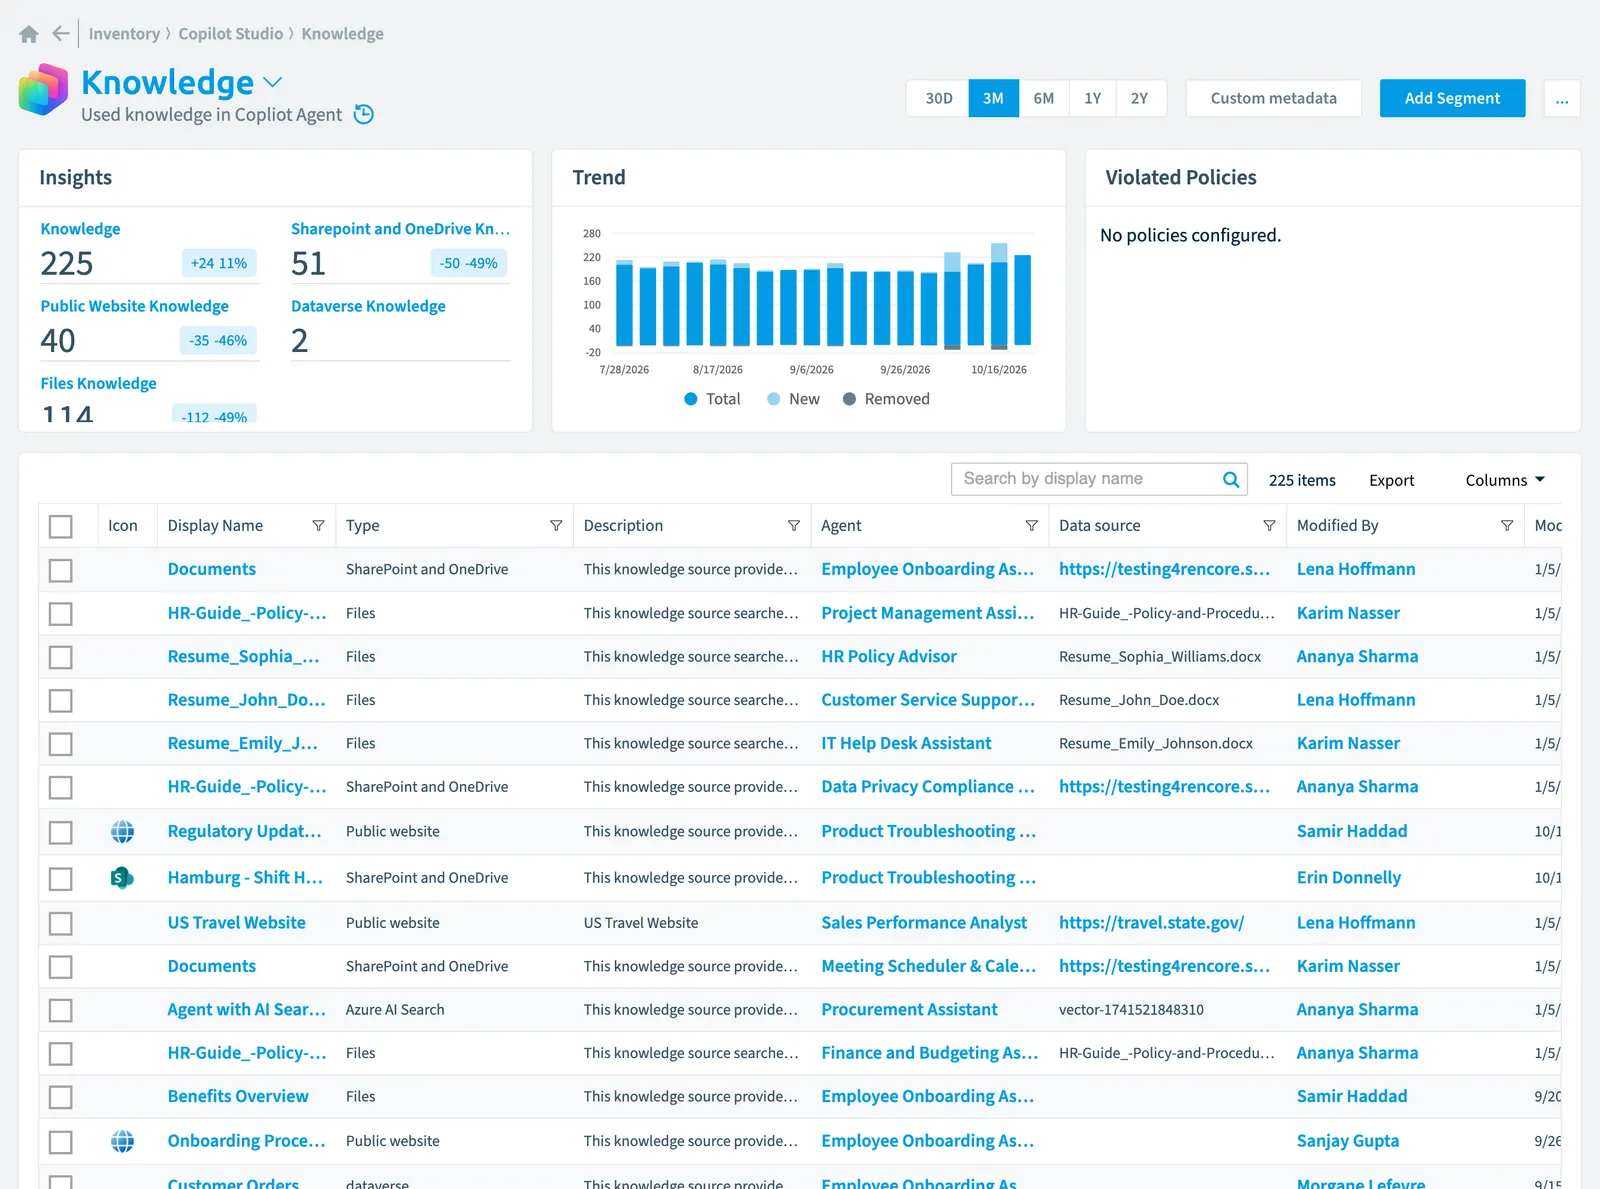Switch to the 1Y time range

click(x=1093, y=99)
